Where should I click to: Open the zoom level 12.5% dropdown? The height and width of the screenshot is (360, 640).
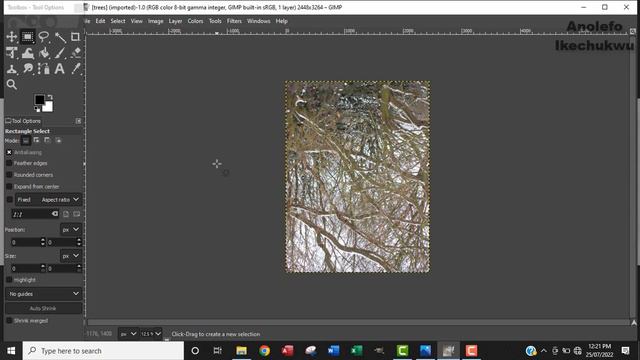pos(151,334)
